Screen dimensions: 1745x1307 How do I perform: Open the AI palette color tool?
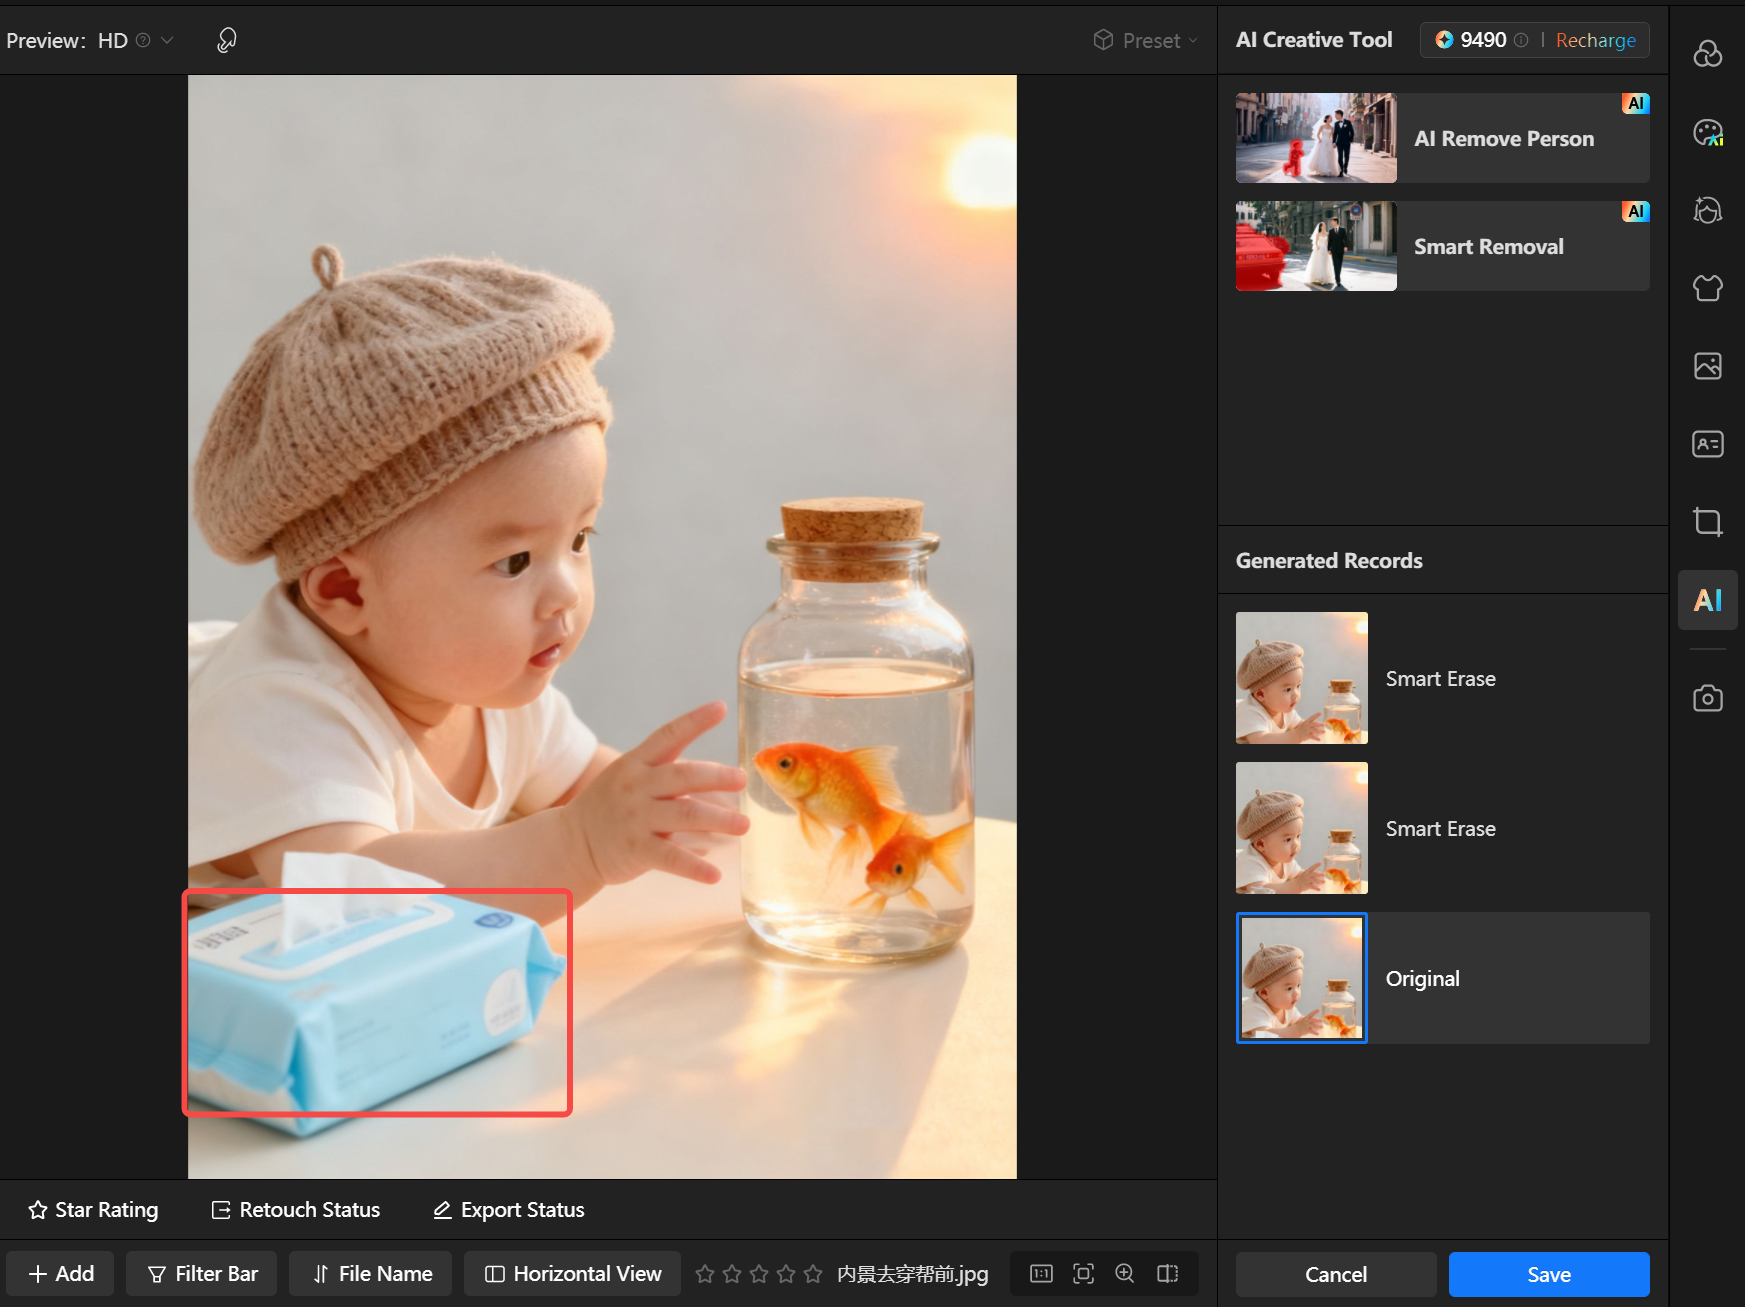[x=1707, y=132]
